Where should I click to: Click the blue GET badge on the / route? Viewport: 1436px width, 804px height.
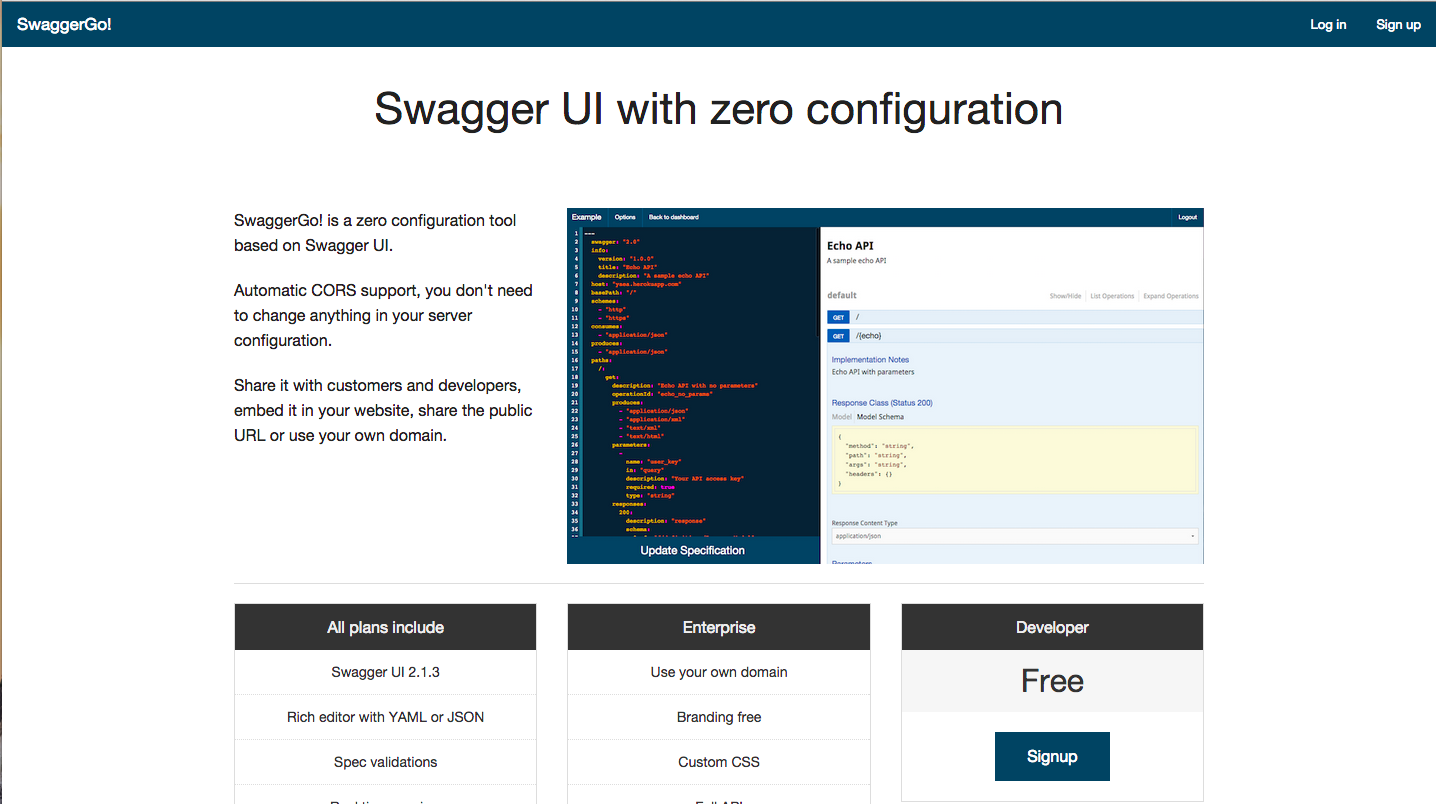(838, 317)
